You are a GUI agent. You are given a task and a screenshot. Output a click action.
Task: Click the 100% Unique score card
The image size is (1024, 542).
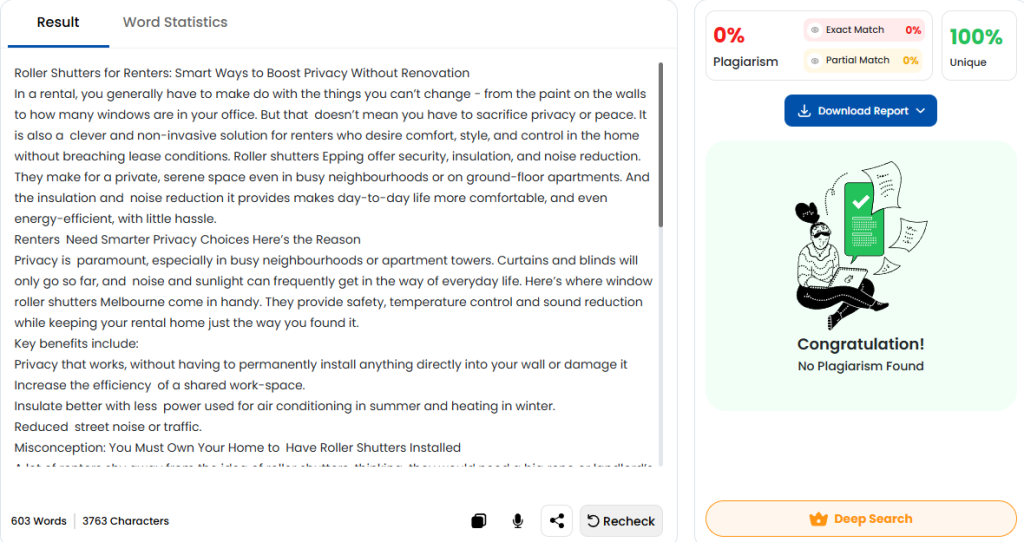[x=978, y=47]
